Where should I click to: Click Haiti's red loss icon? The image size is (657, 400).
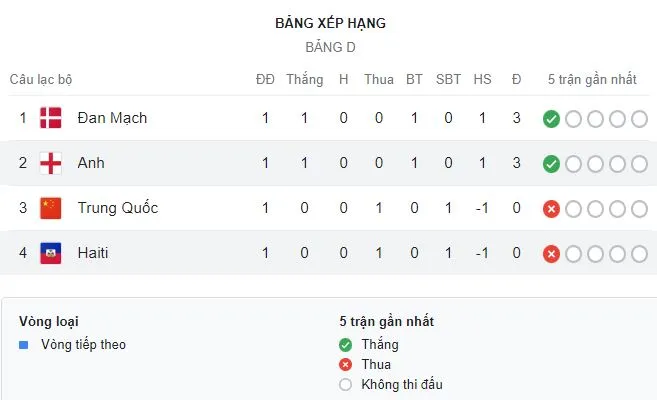[551, 254]
